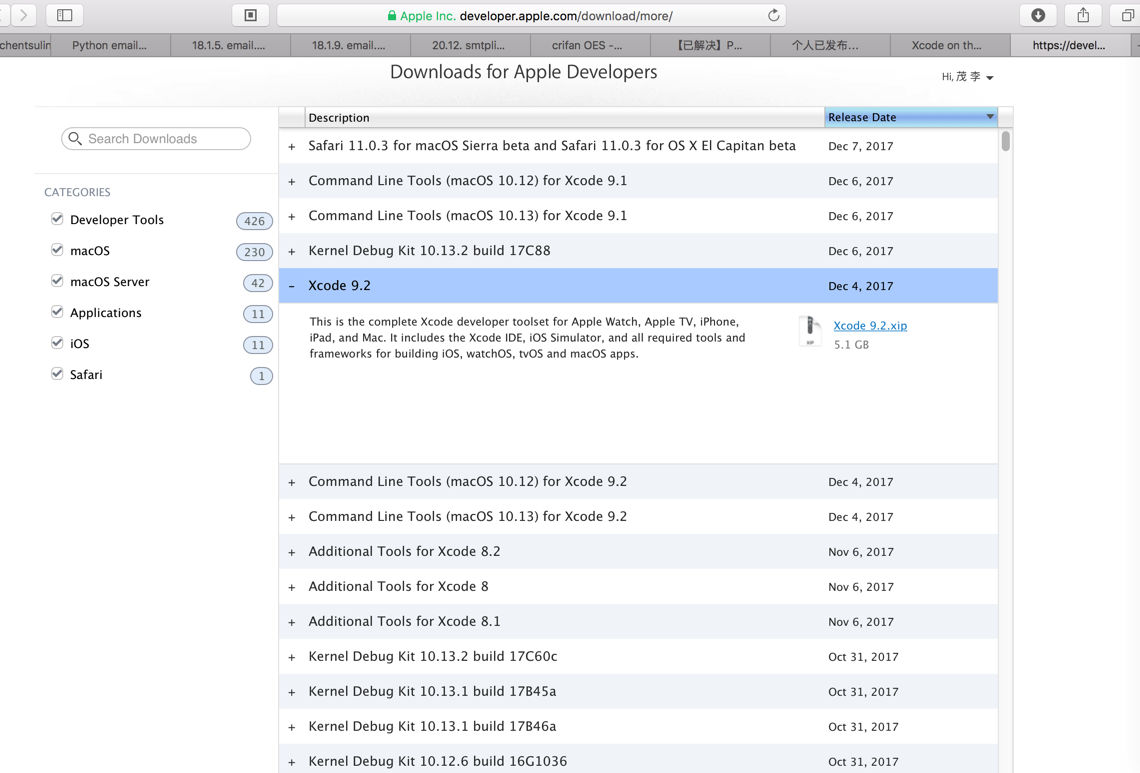Select the https://devel... tab

(x=1069, y=45)
